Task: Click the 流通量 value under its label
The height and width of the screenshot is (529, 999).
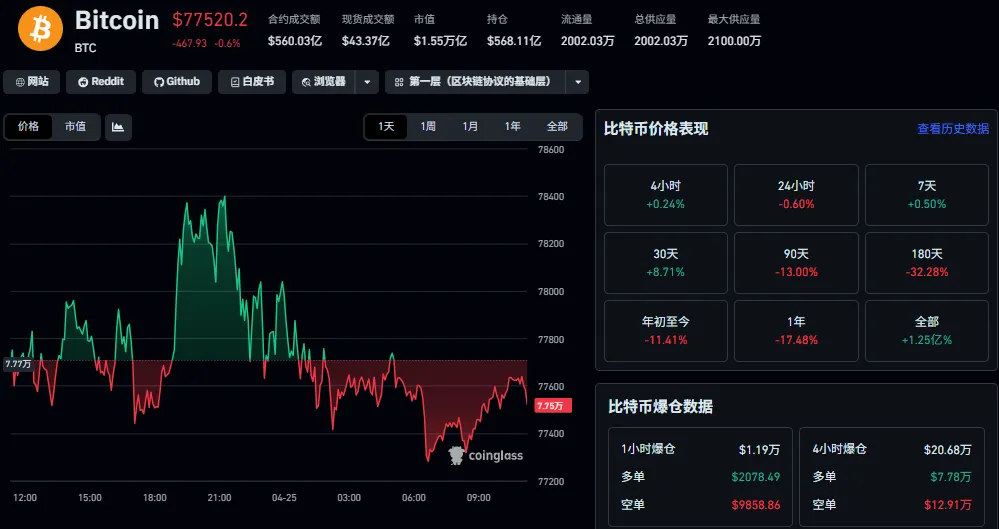Action: (587, 41)
